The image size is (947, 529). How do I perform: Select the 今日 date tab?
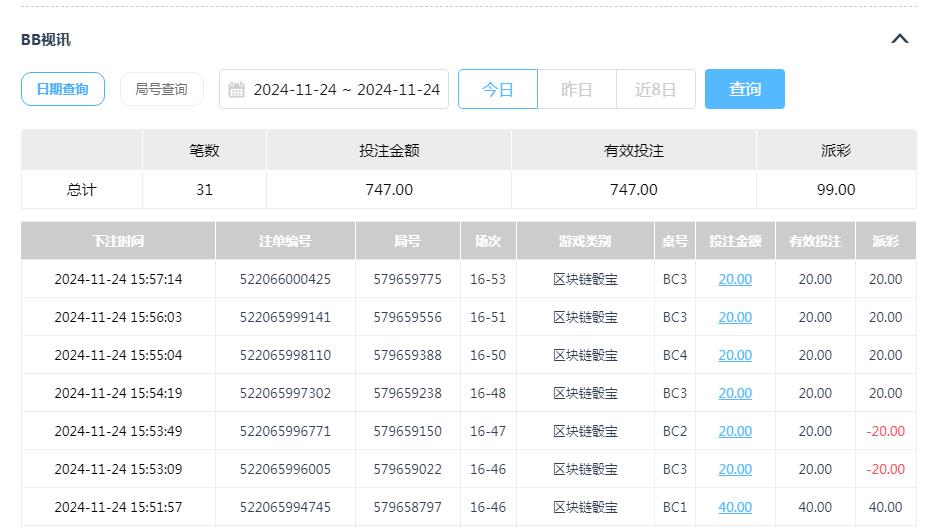pyautogui.click(x=497, y=89)
